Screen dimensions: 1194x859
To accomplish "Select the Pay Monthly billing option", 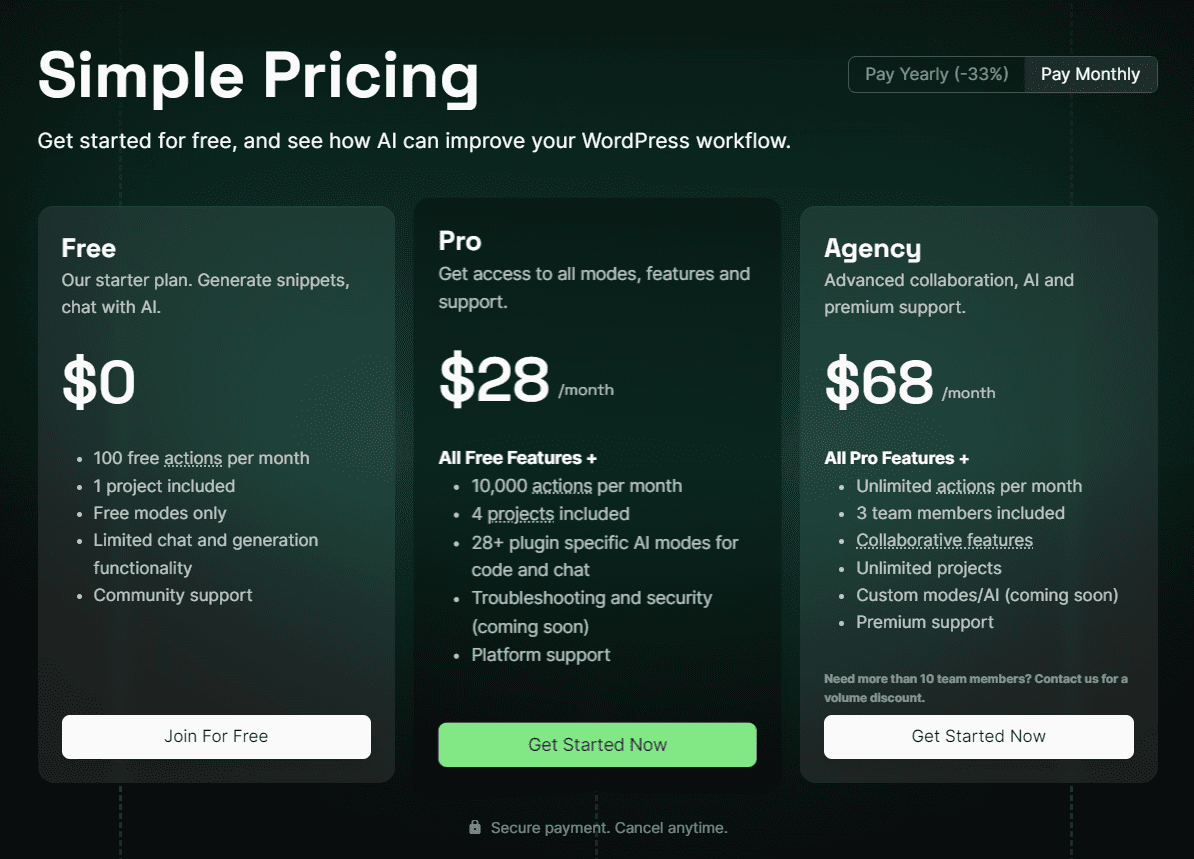I will 1090,74.
